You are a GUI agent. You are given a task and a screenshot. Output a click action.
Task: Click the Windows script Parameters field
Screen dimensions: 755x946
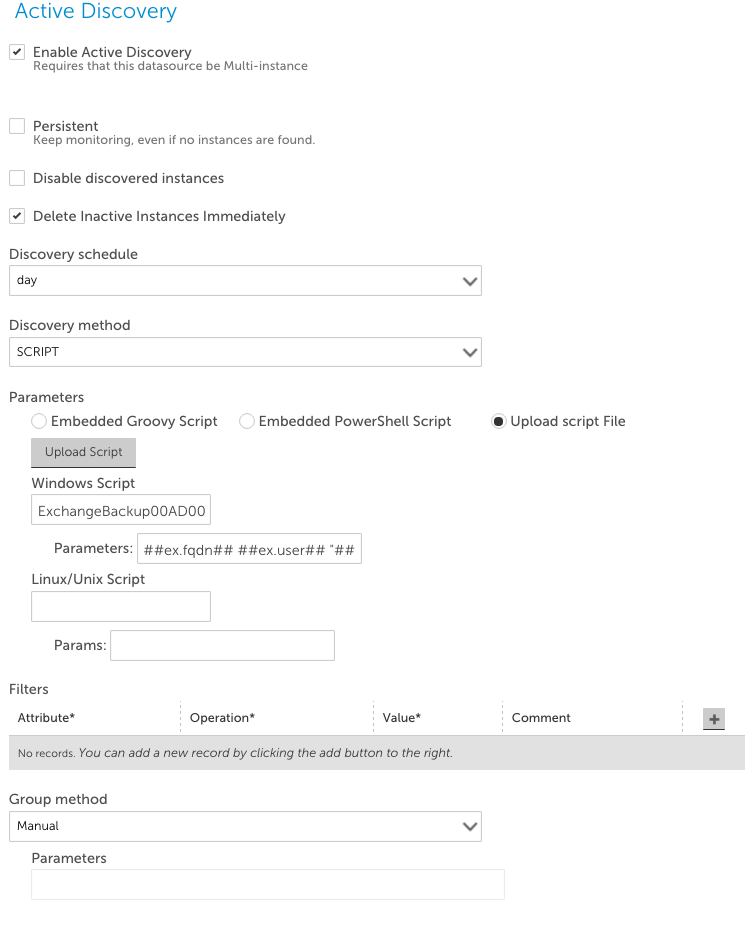(x=249, y=549)
